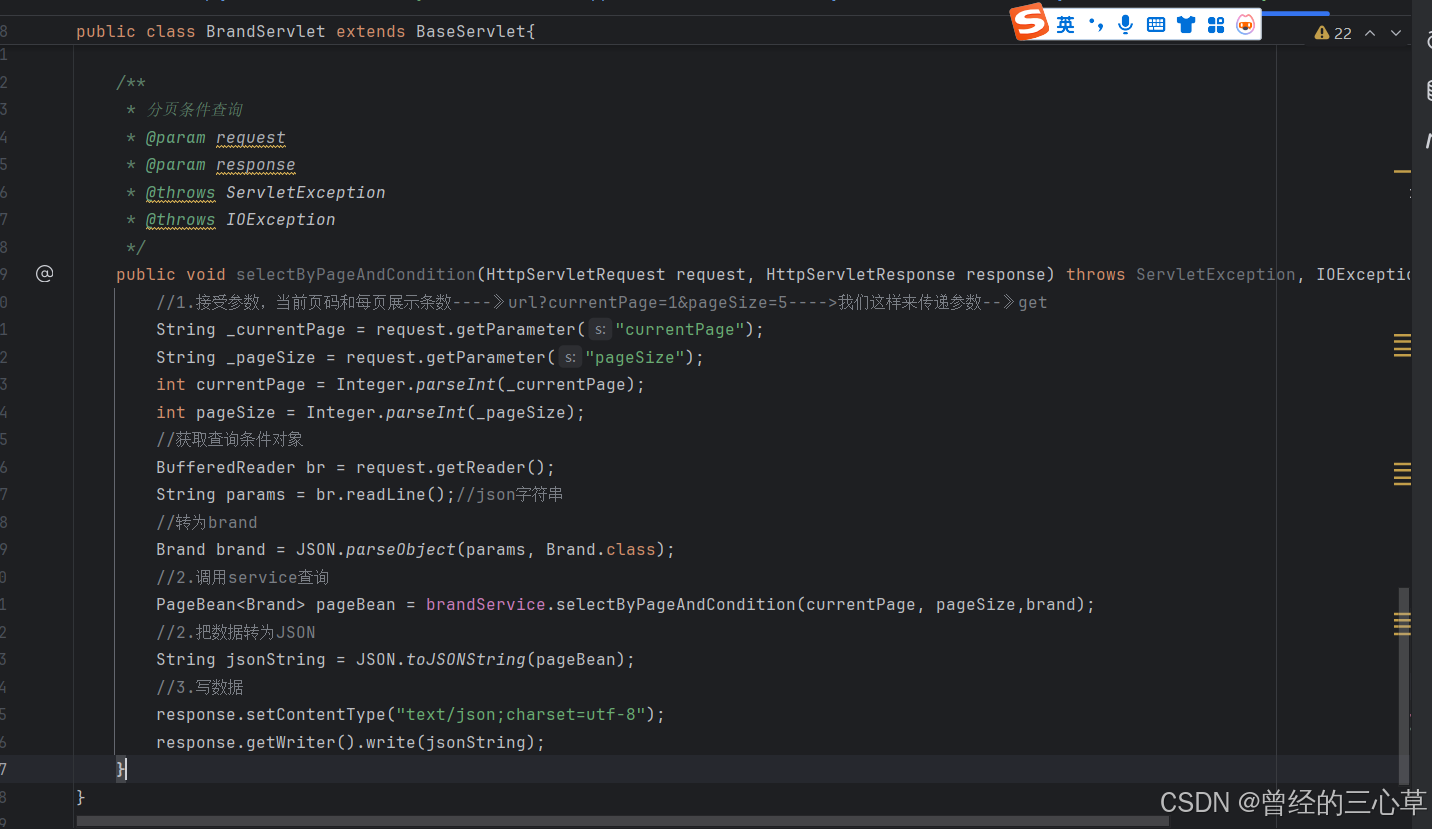Viewport: 1432px width, 829px height.
Task: Click the purple "brandService" field reference
Action: pos(486,605)
